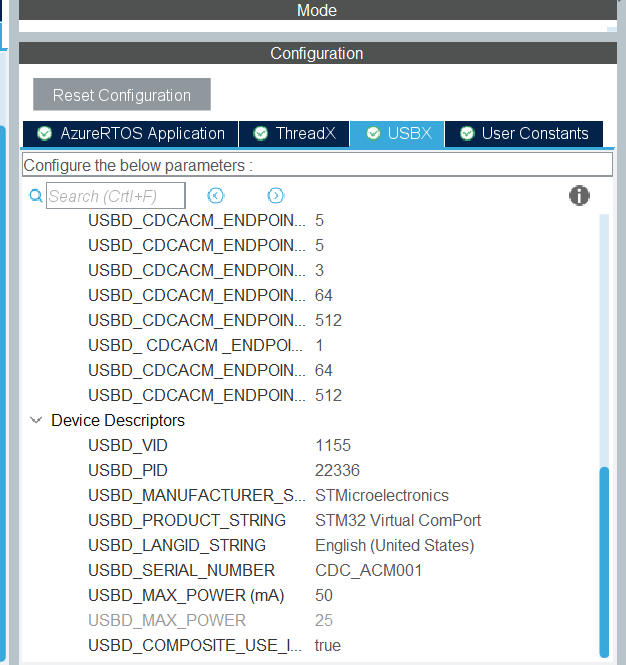Edit the STM32 Virtual ComPort value
Screen dimensions: 626x665
click(398, 520)
